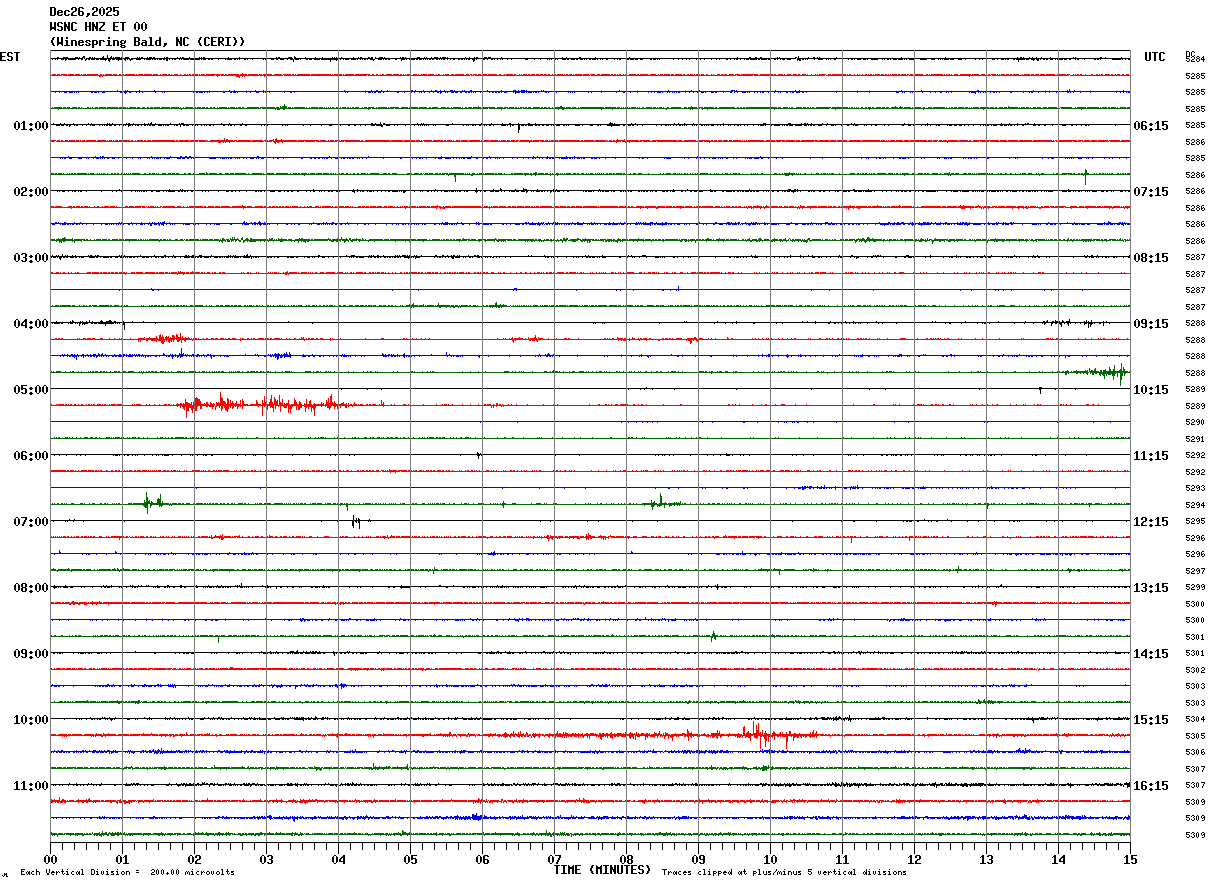
Task: Select the 10:00 EST row label
Action: click(x=31, y=720)
